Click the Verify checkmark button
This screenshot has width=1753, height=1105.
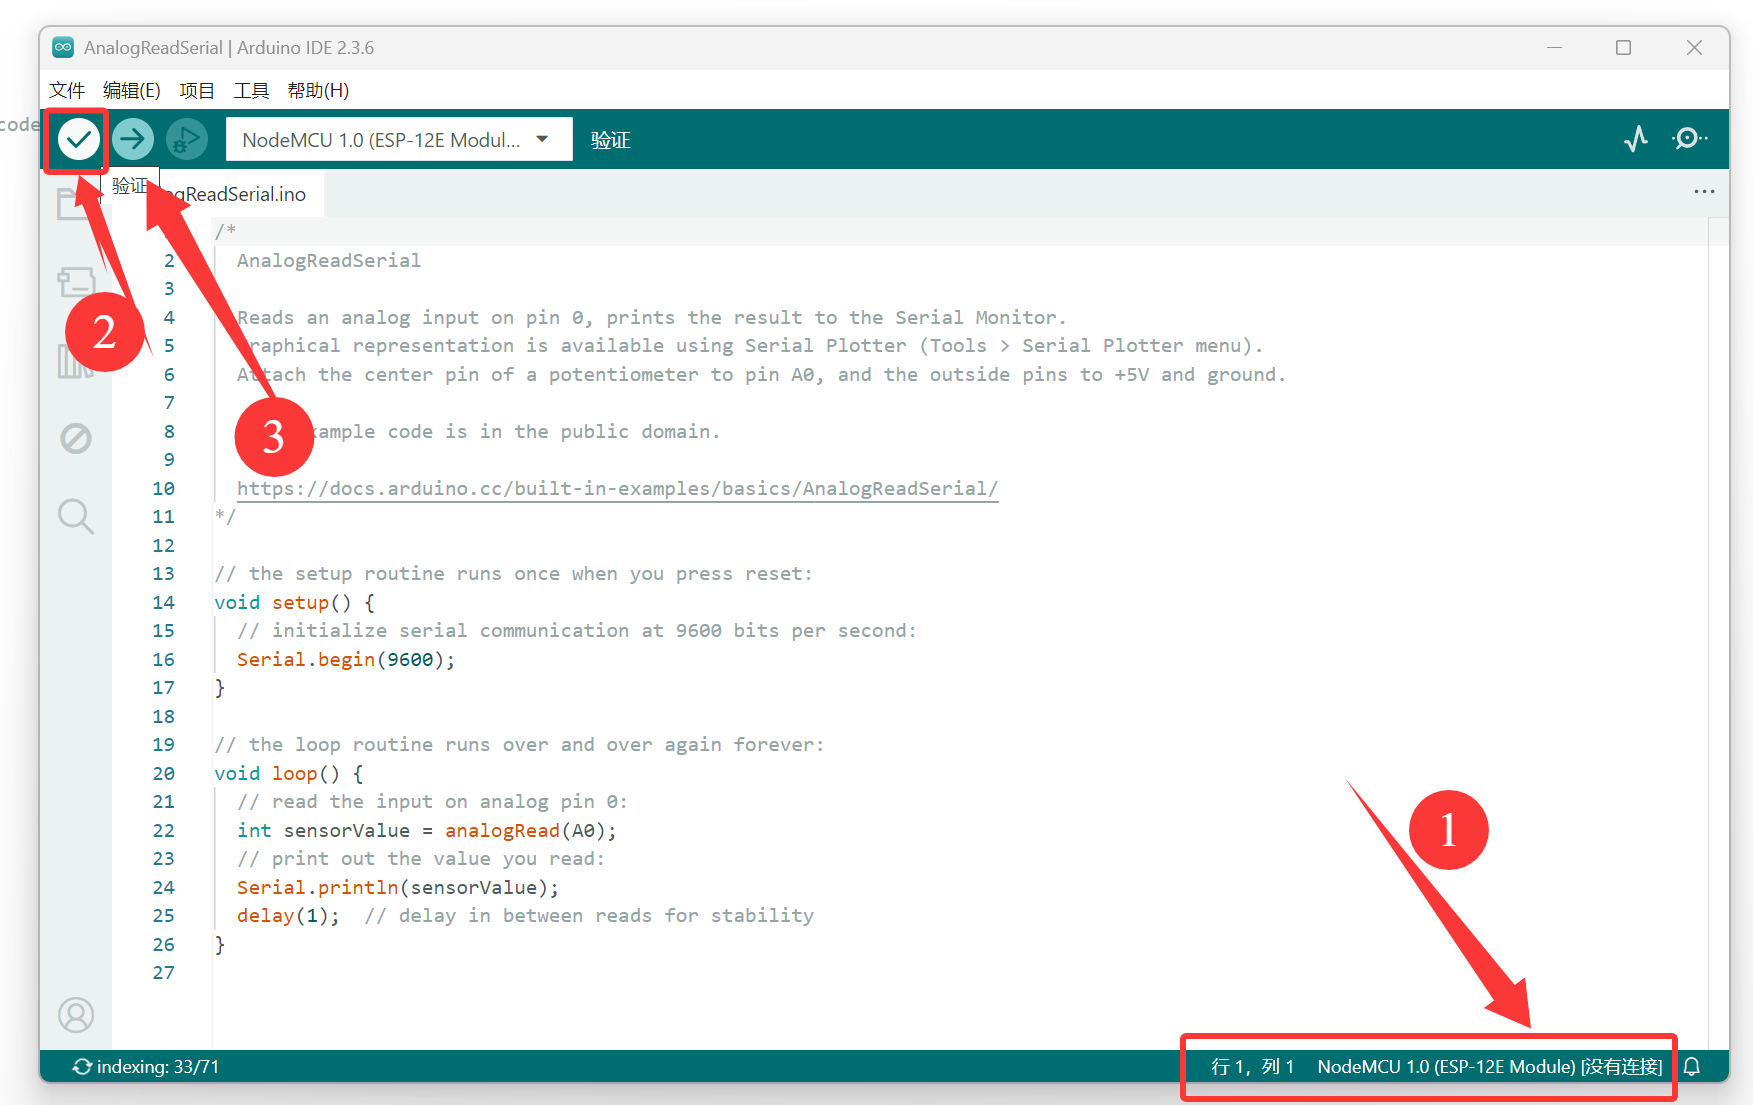[78, 139]
